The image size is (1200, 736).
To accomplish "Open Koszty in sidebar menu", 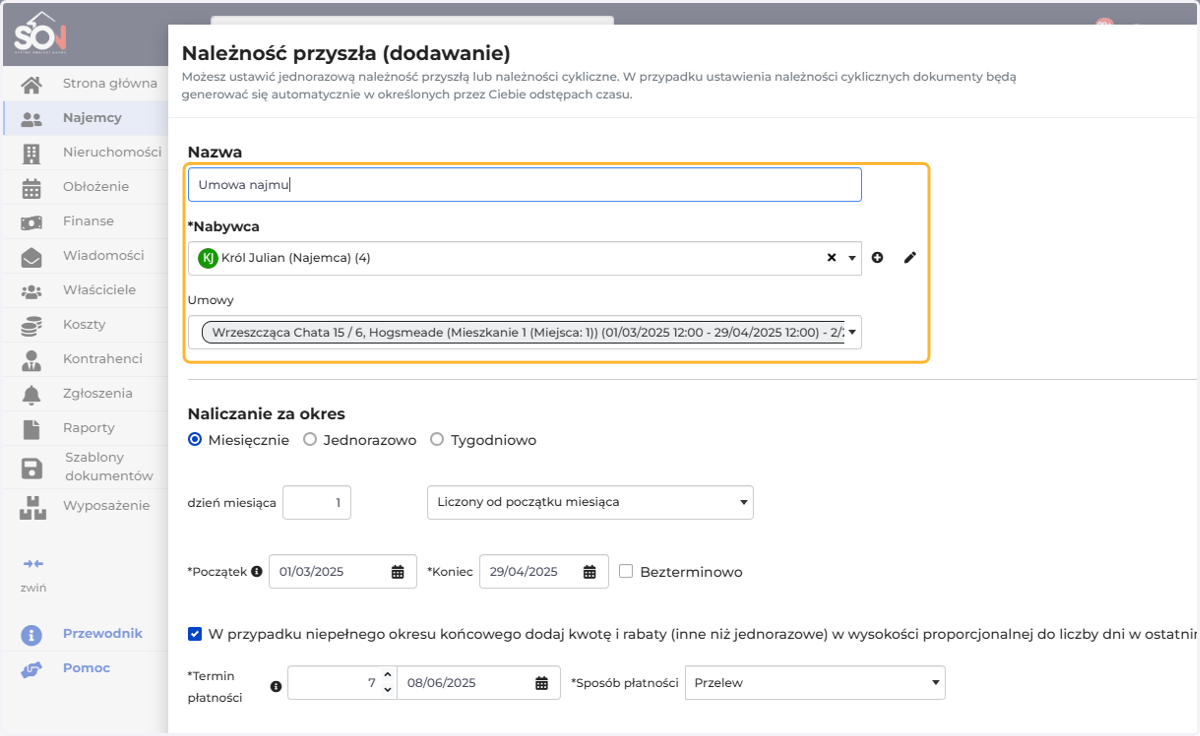I will pyautogui.click(x=84, y=325).
